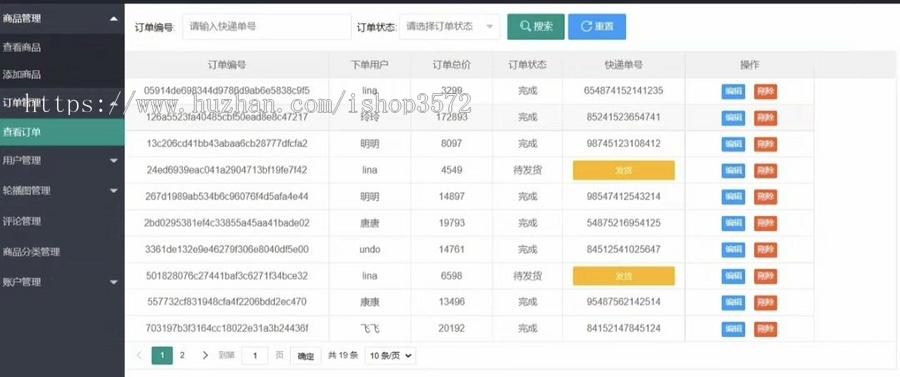900x377 pixels.
Task: Select order ID 501828076c27441baf3c6271f34bce32
Action: pyautogui.click(x=227, y=275)
